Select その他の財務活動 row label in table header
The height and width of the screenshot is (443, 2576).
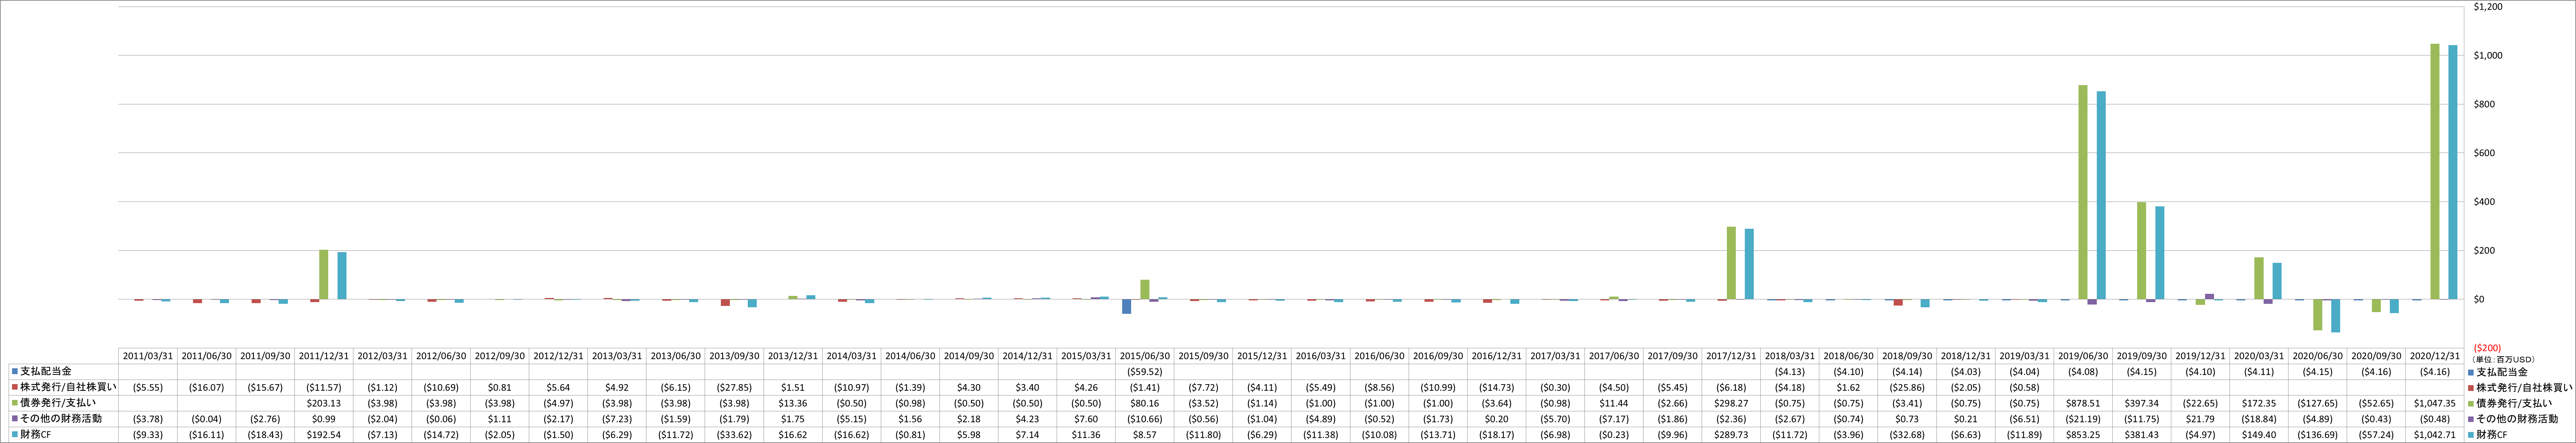click(x=61, y=419)
